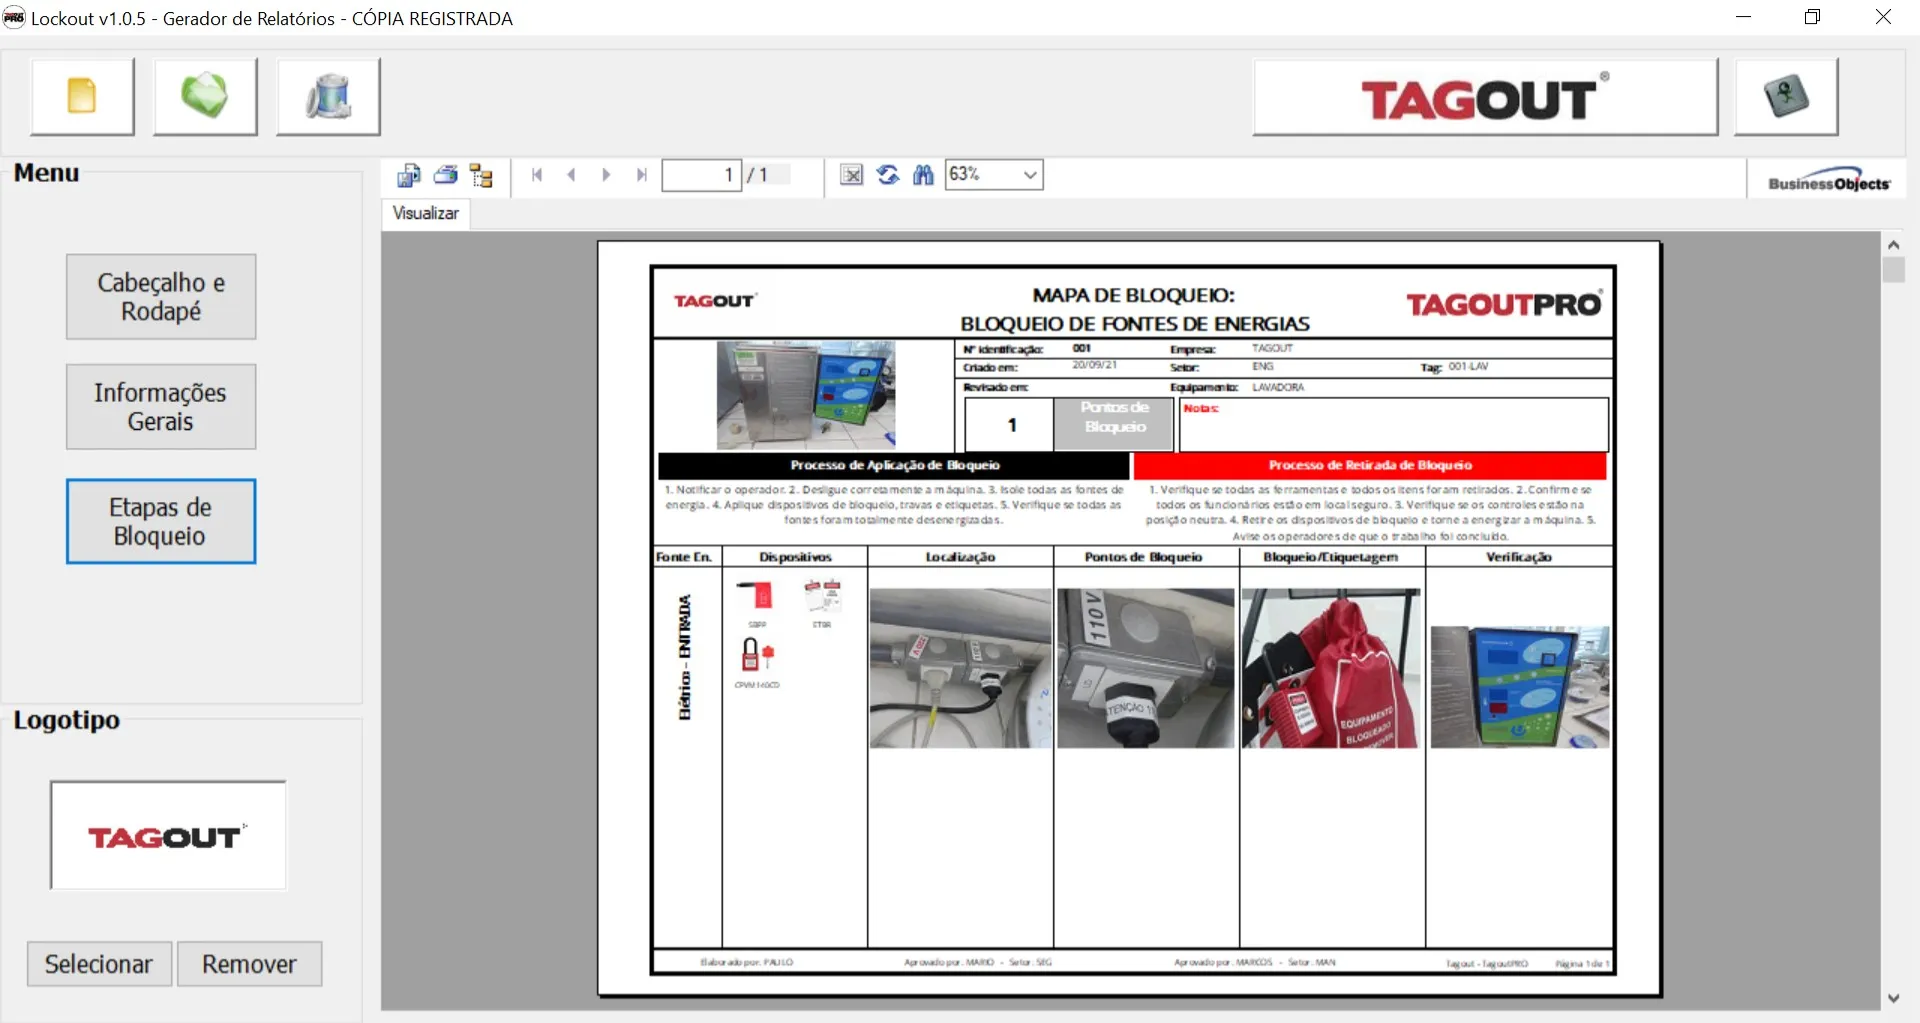This screenshot has width=1920, height=1023.
Task: Click the washing machine photo in report
Action: 806,395
